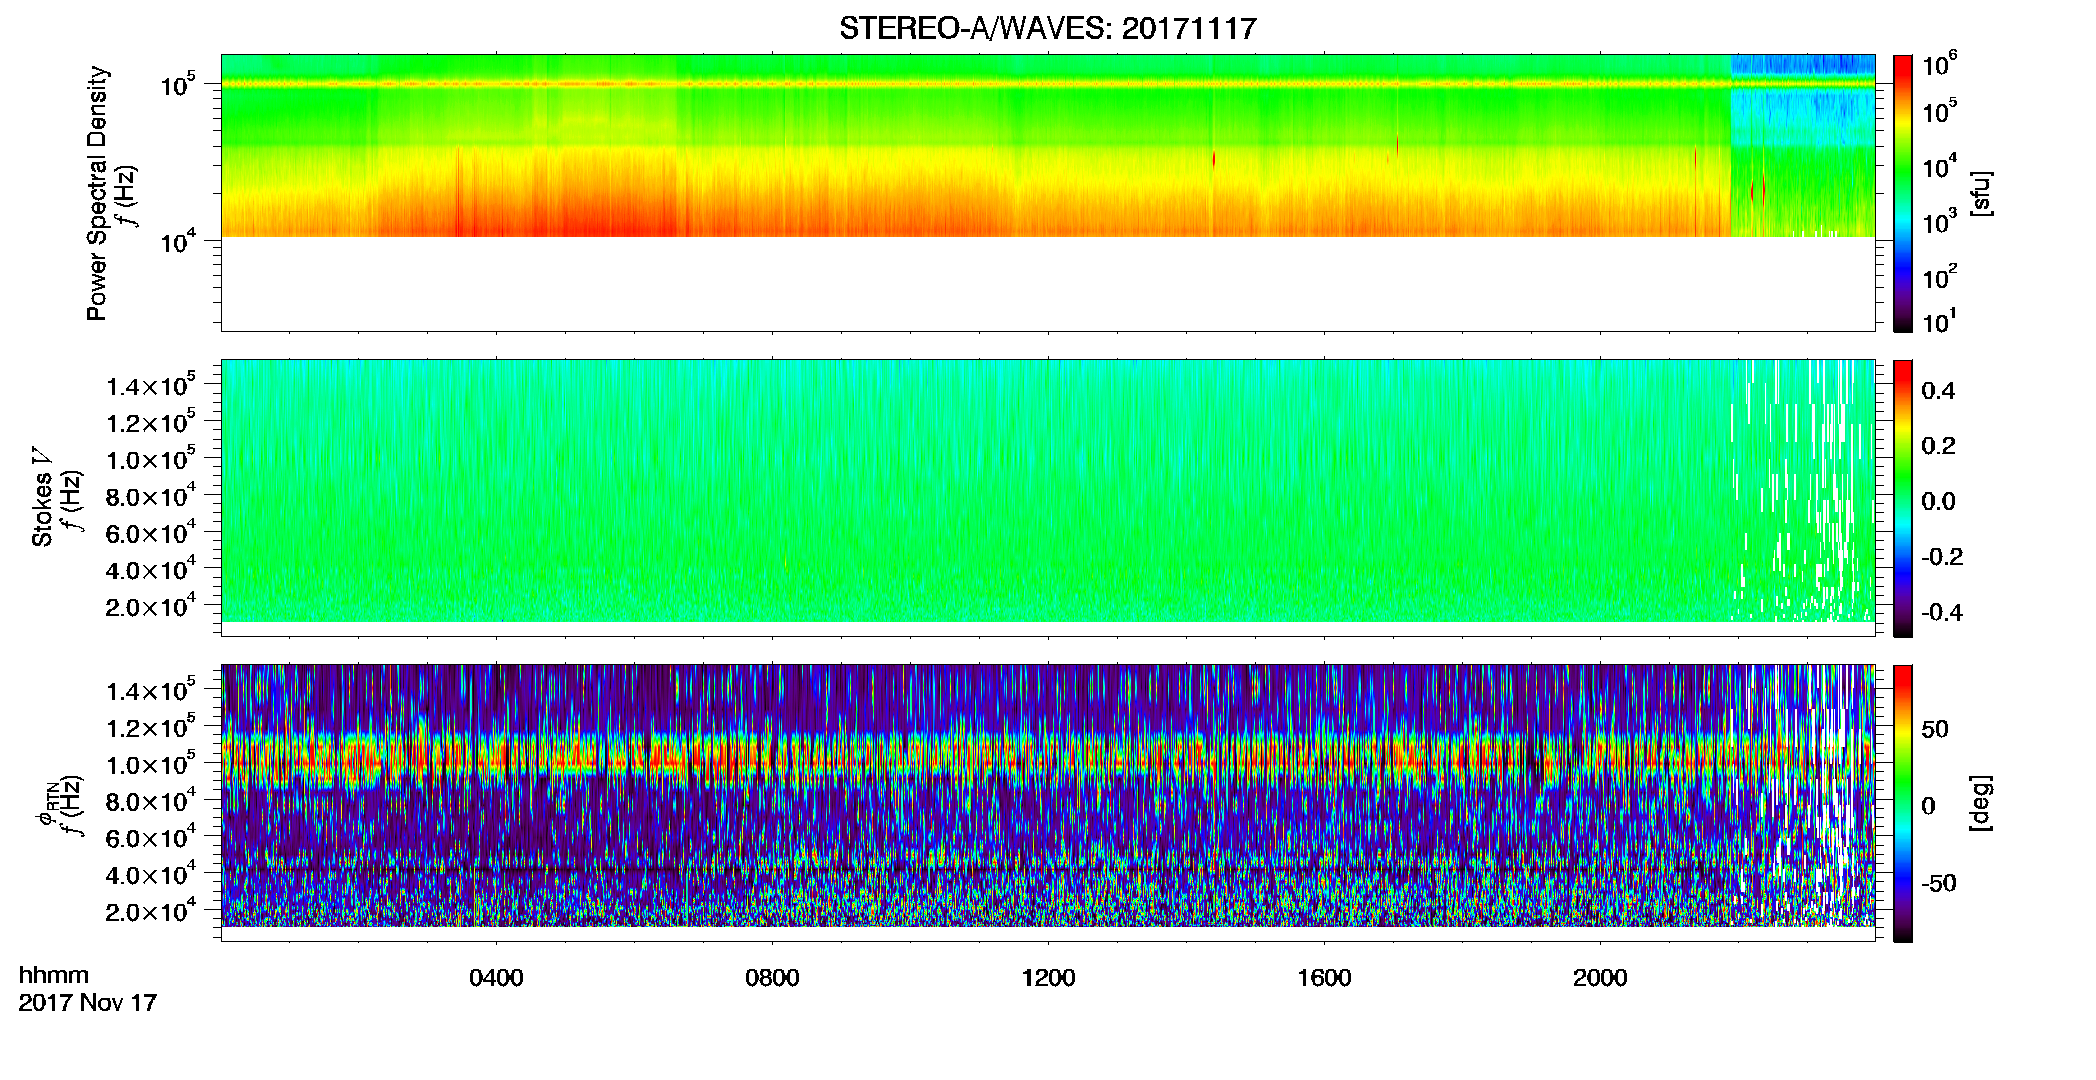Screen dimensions: 2096x1080
Task: Select the 0400 time axis label
Action: coord(496,978)
